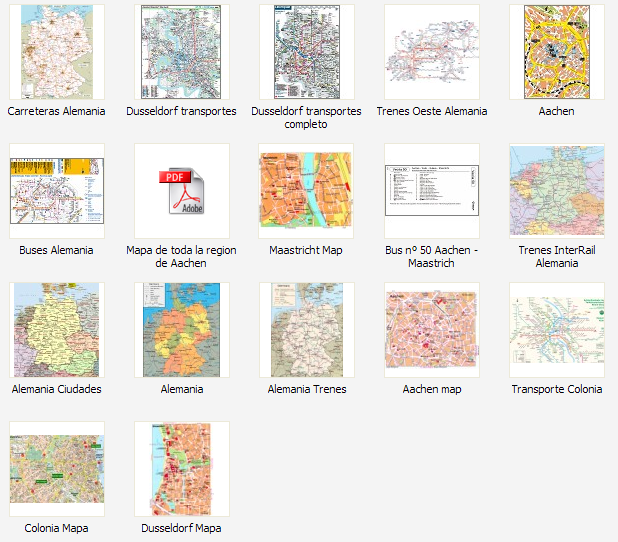The height and width of the screenshot is (542, 618).
Task: Click the 'Colonia Mapa' file name label
Action: click(x=56, y=528)
